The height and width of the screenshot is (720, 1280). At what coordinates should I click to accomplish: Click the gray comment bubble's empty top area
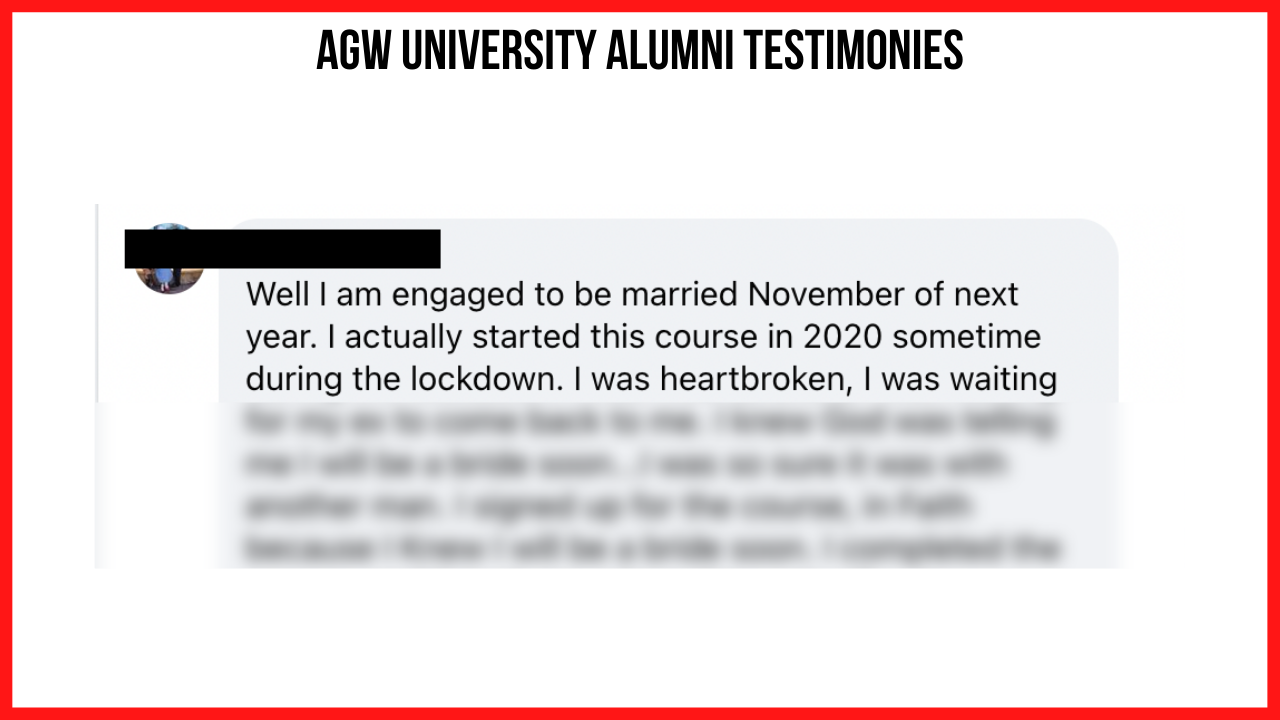pyautogui.click(x=780, y=245)
